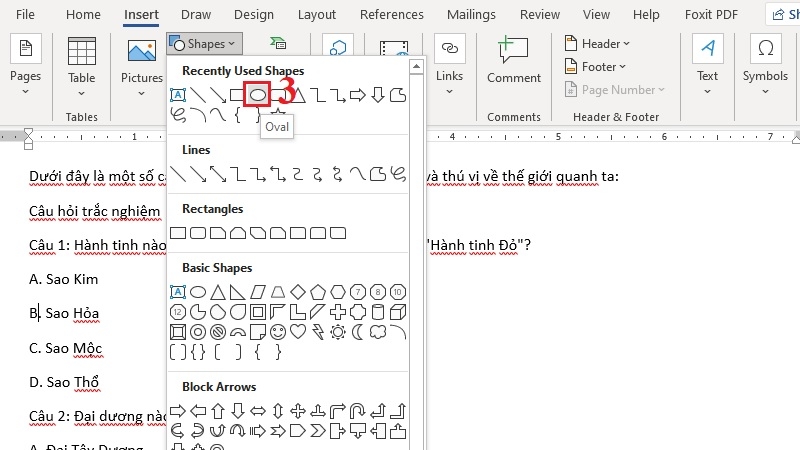
Task: Switch to the Mailings tab
Action: tap(471, 14)
